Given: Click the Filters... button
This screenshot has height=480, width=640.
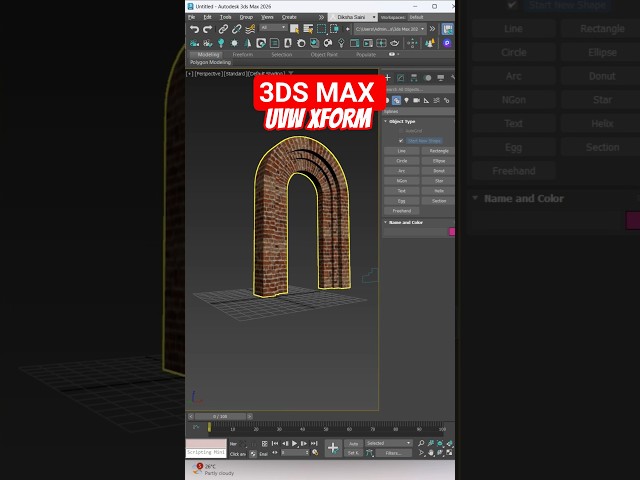Looking at the screenshot, I should 393,453.
